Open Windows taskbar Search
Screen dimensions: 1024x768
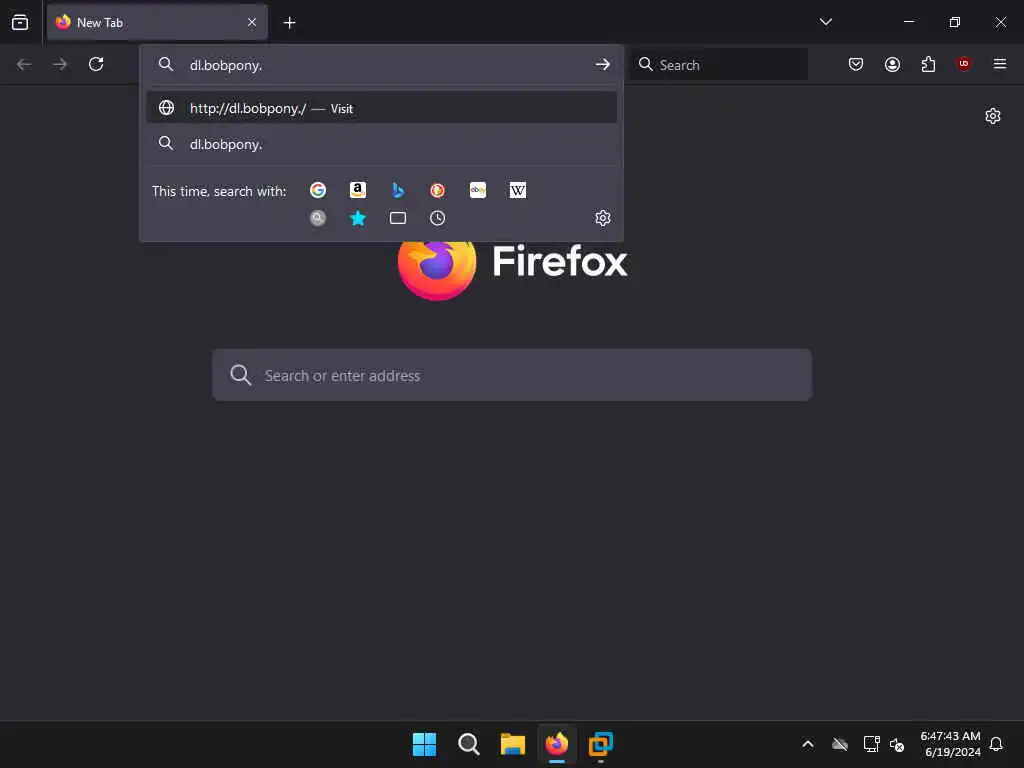468,744
